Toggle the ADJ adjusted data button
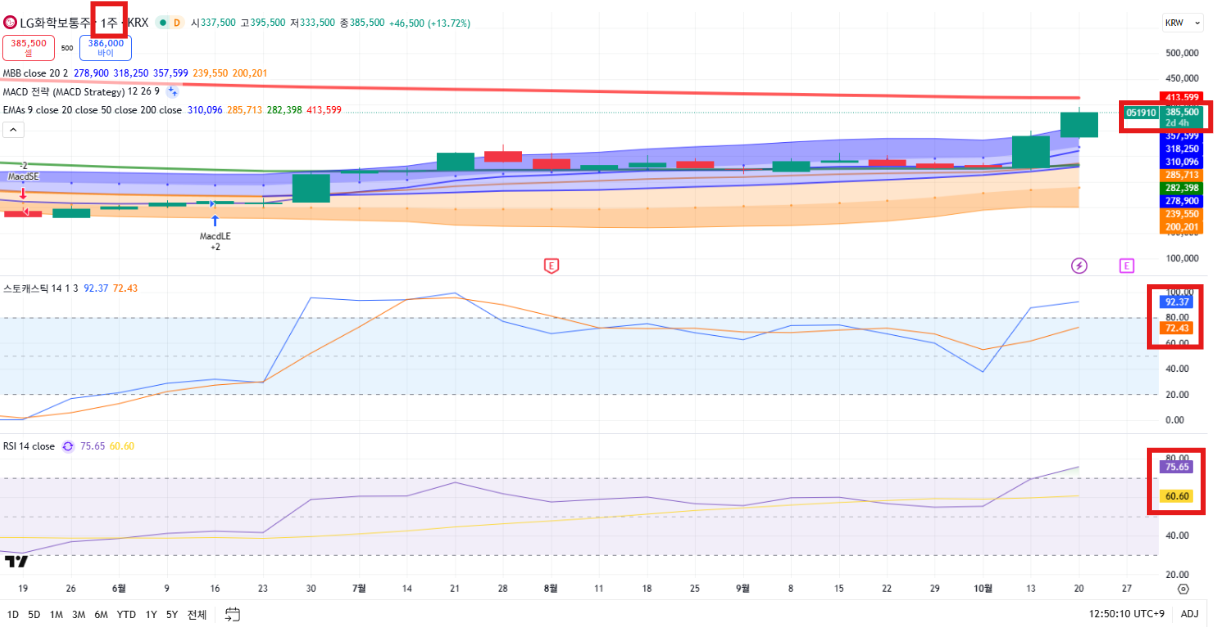 [x=1189, y=614]
